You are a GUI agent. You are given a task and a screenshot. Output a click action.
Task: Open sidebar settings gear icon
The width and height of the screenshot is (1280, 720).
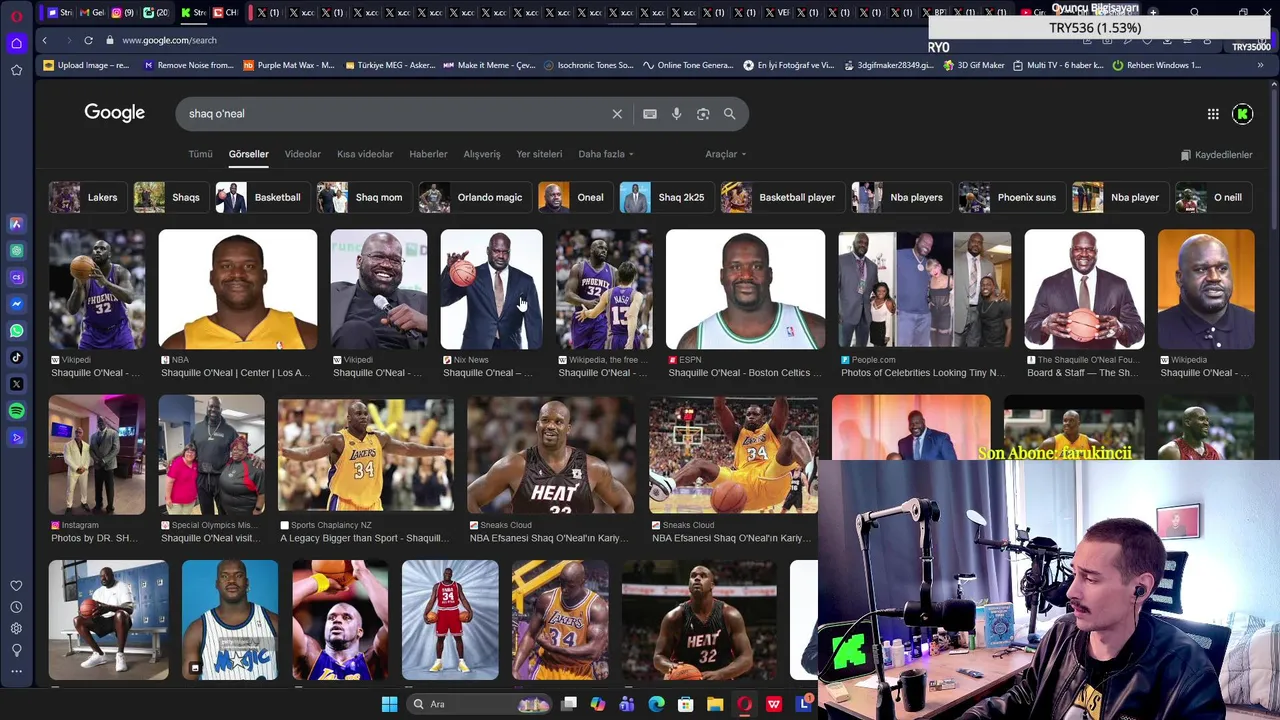16,628
